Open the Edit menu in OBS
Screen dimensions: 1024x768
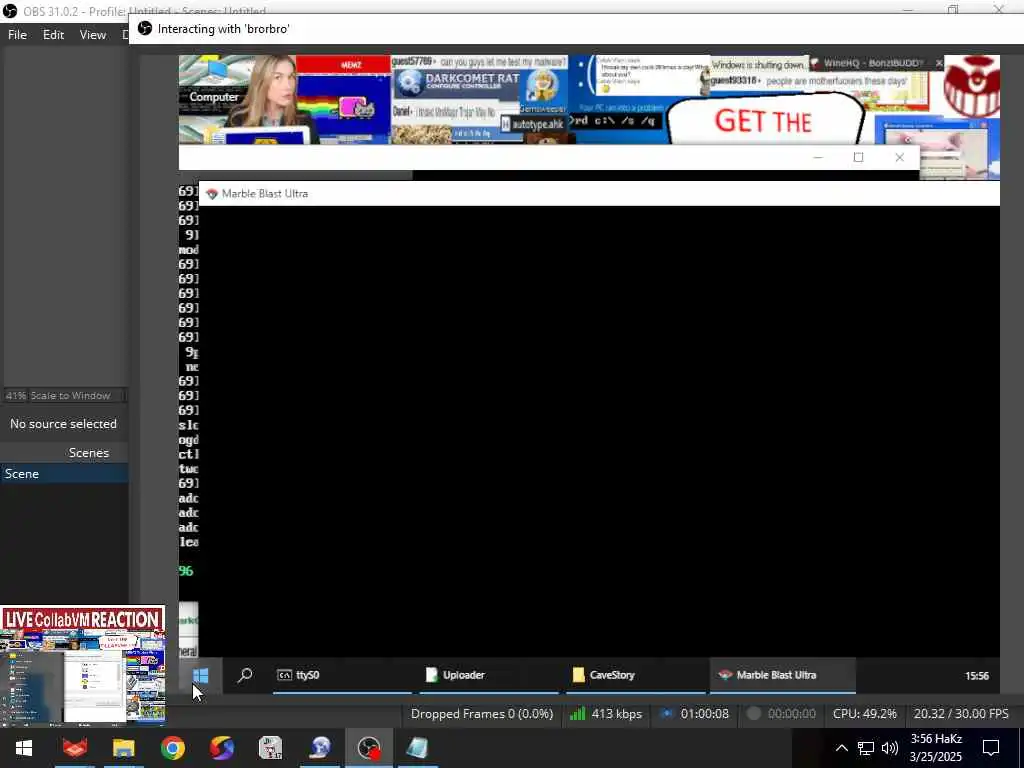click(54, 35)
